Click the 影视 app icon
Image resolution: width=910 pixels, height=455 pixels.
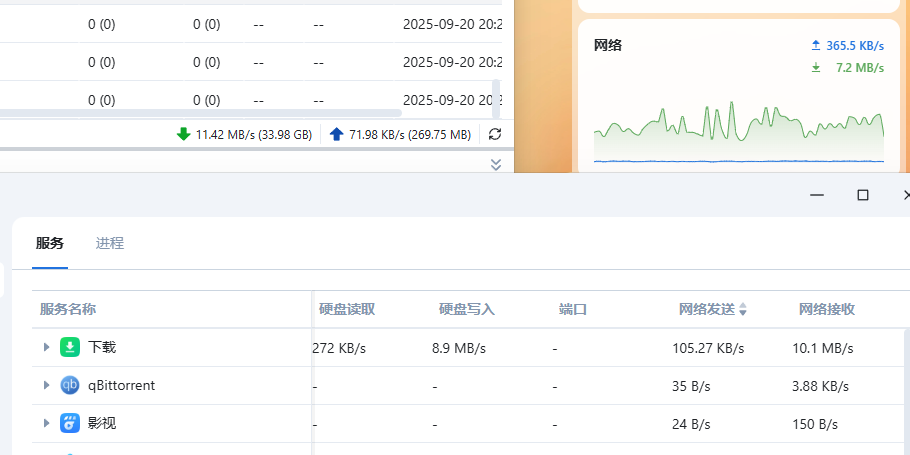pos(70,423)
